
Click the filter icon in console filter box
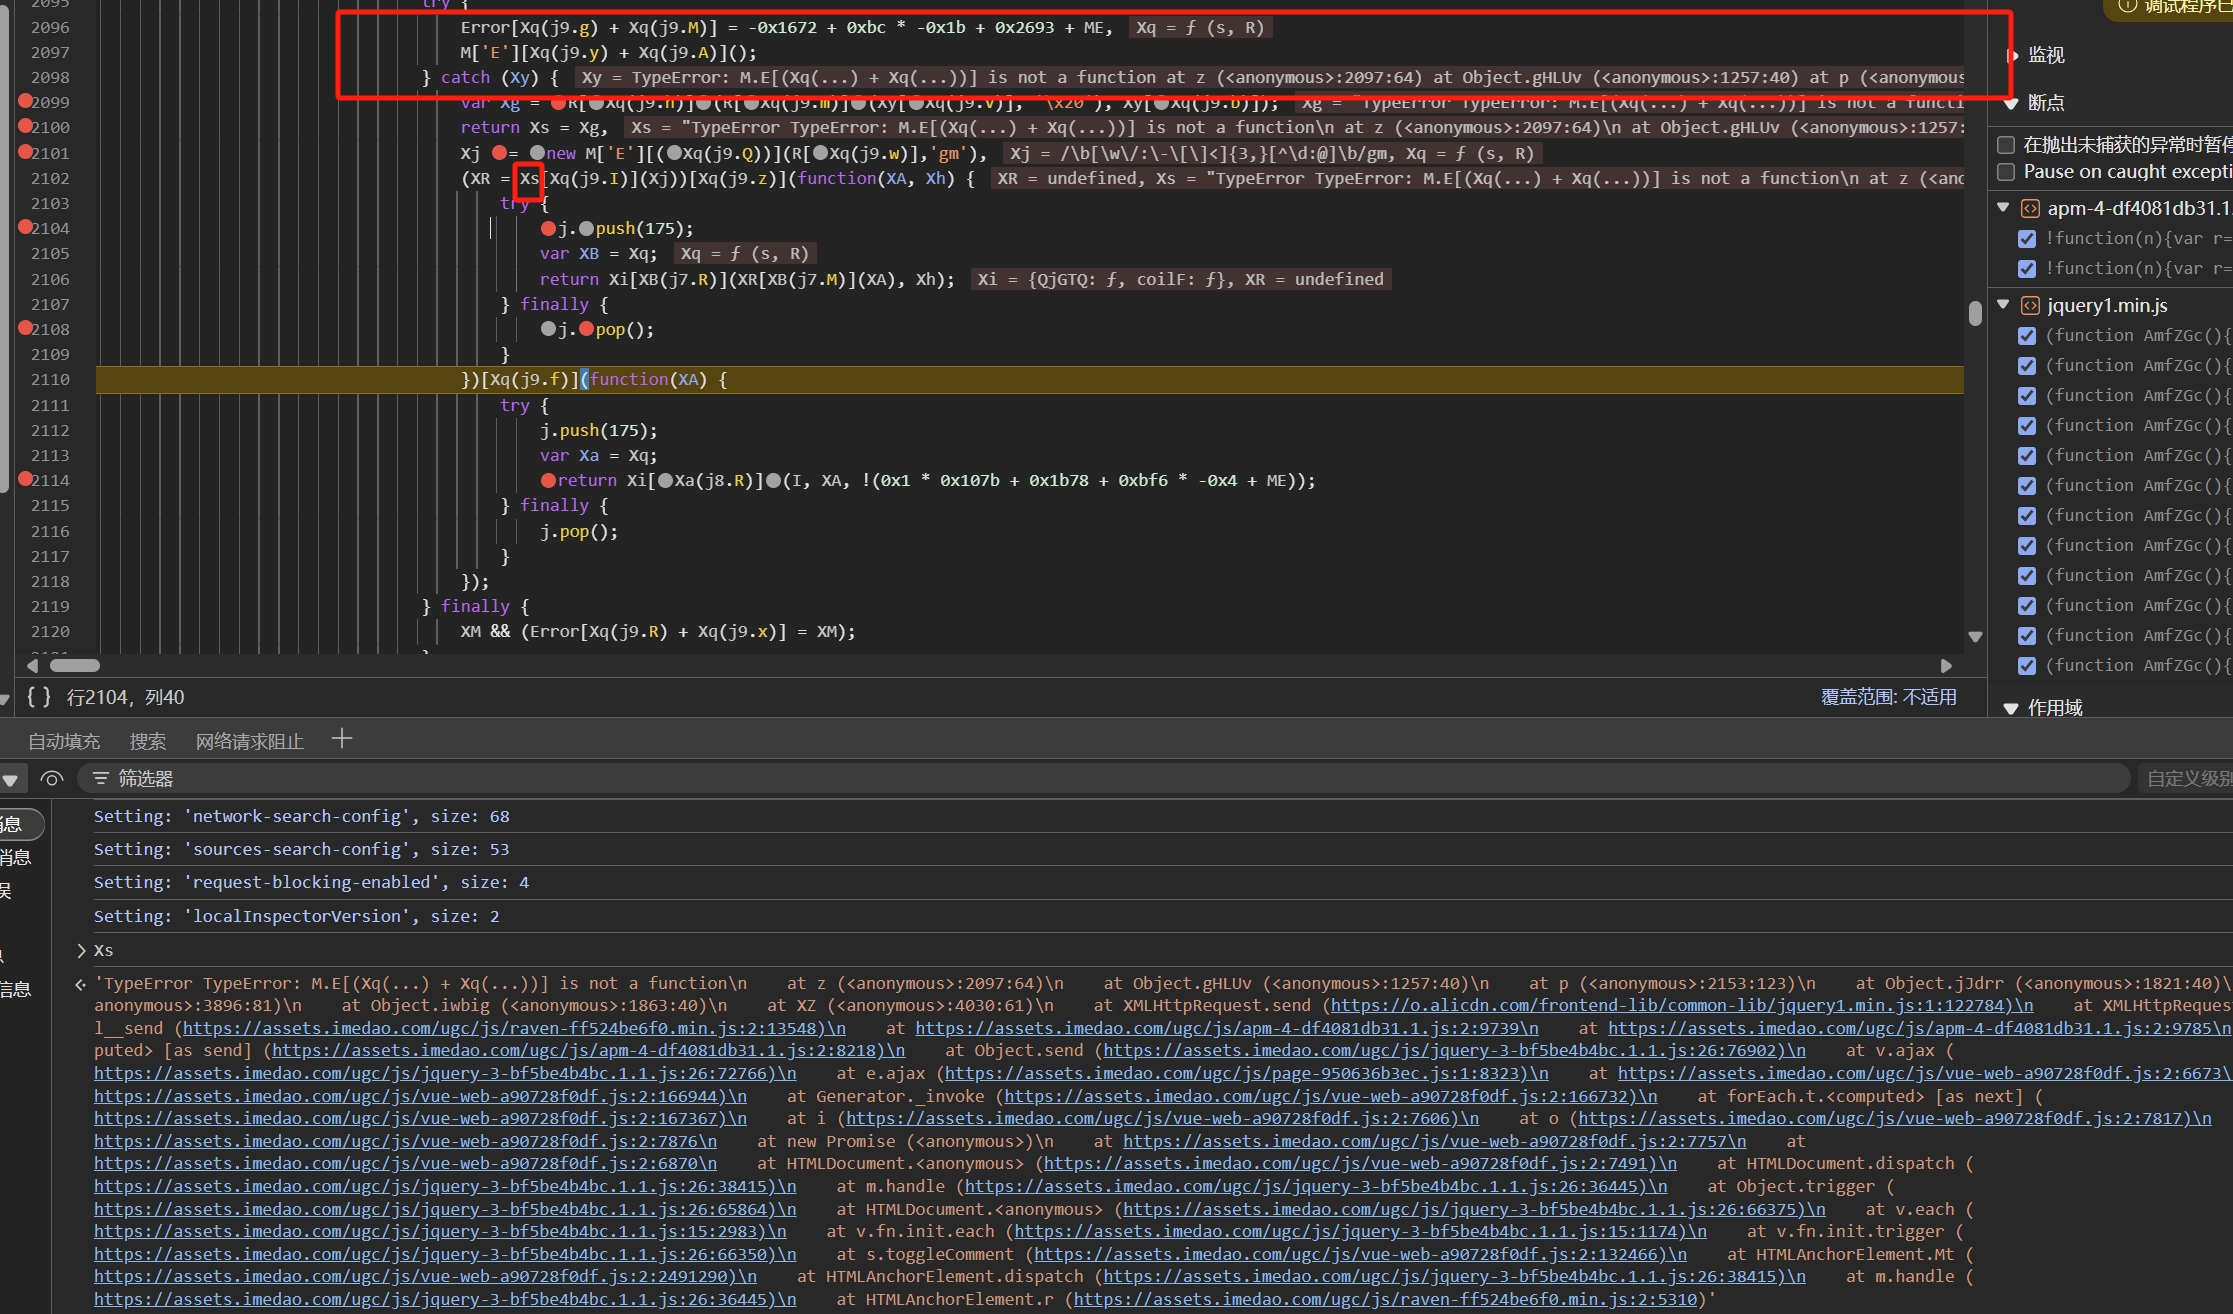(100, 778)
